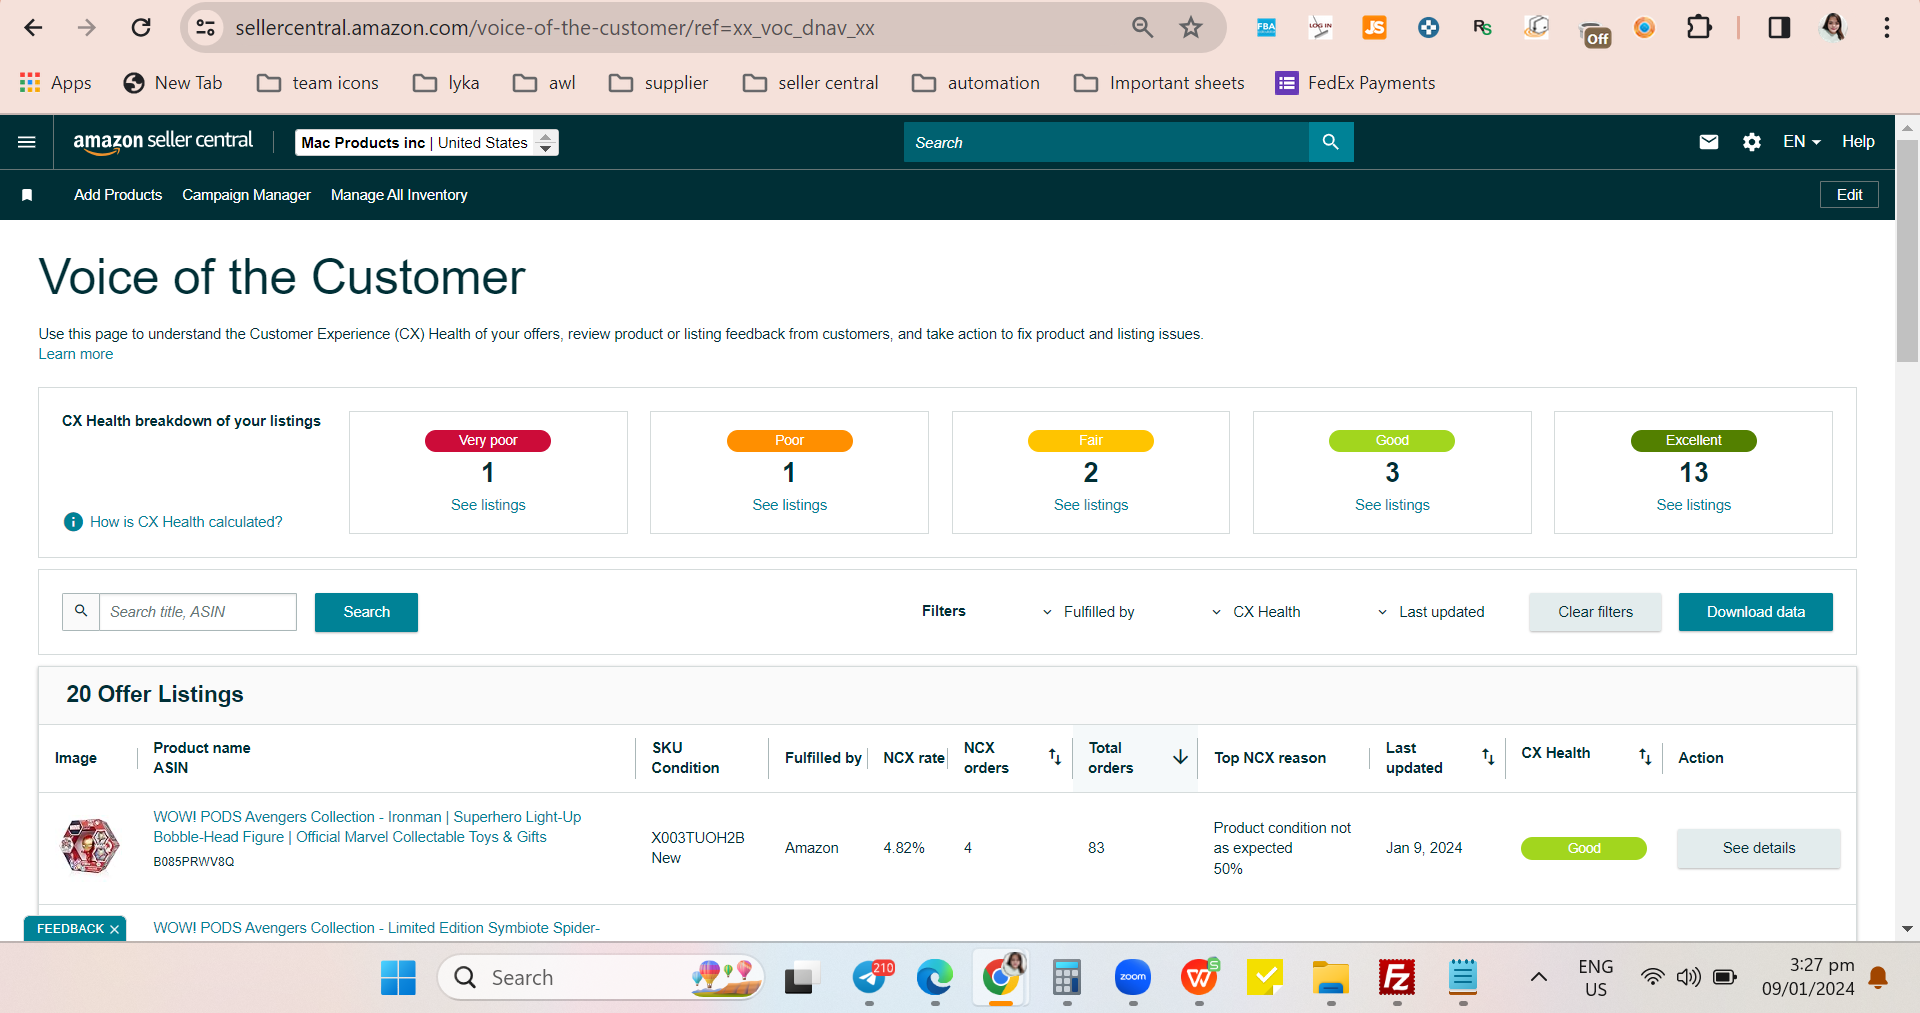Open the Mac Products inc account switcher
This screenshot has width=1920, height=1013.
tap(427, 143)
